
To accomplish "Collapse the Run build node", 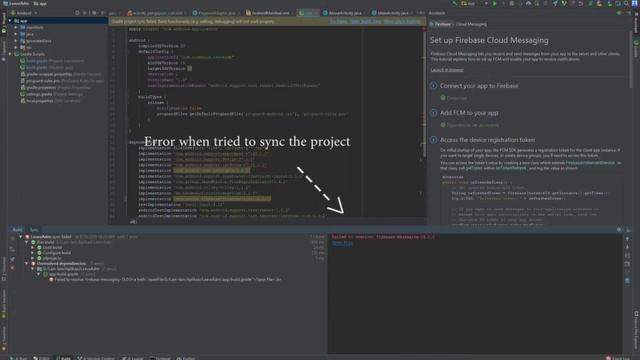I will [x=27, y=242].
